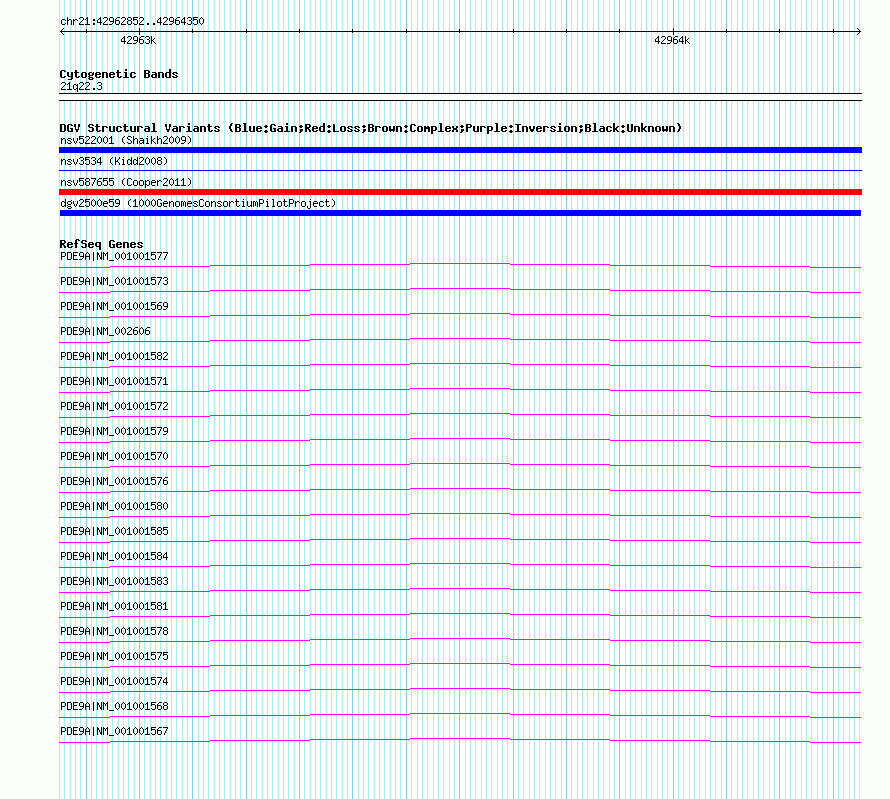Click transcript PDE9A|NM_001001579
Image resolution: width=890 pixels, height=799 pixels.
[114, 431]
